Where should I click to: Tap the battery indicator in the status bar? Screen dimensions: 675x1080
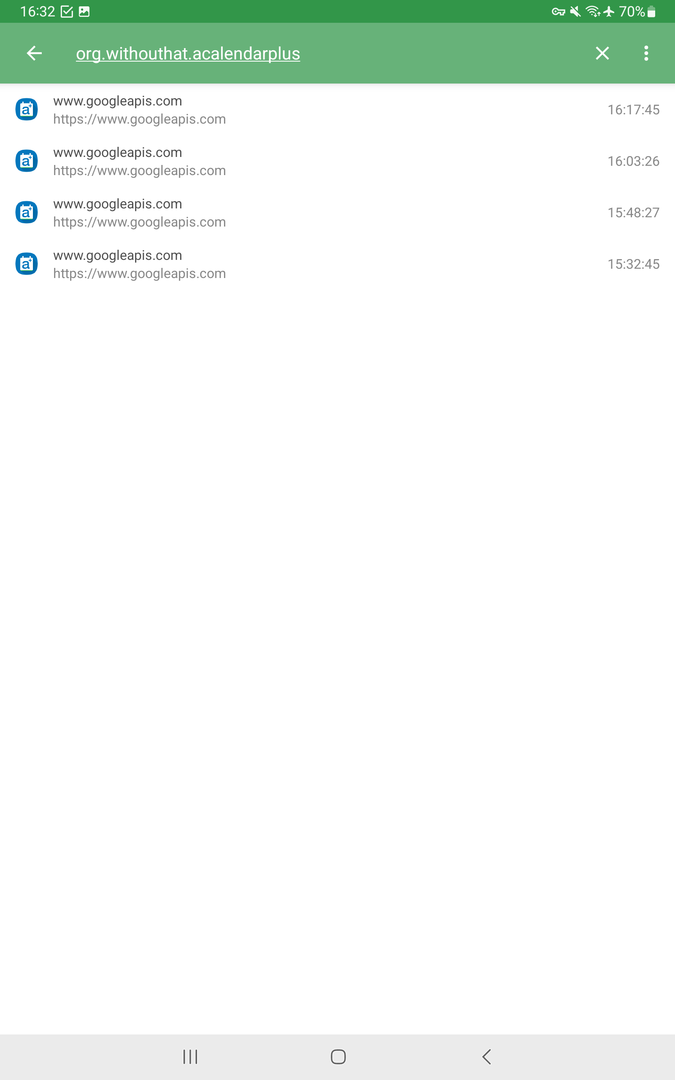(651, 12)
